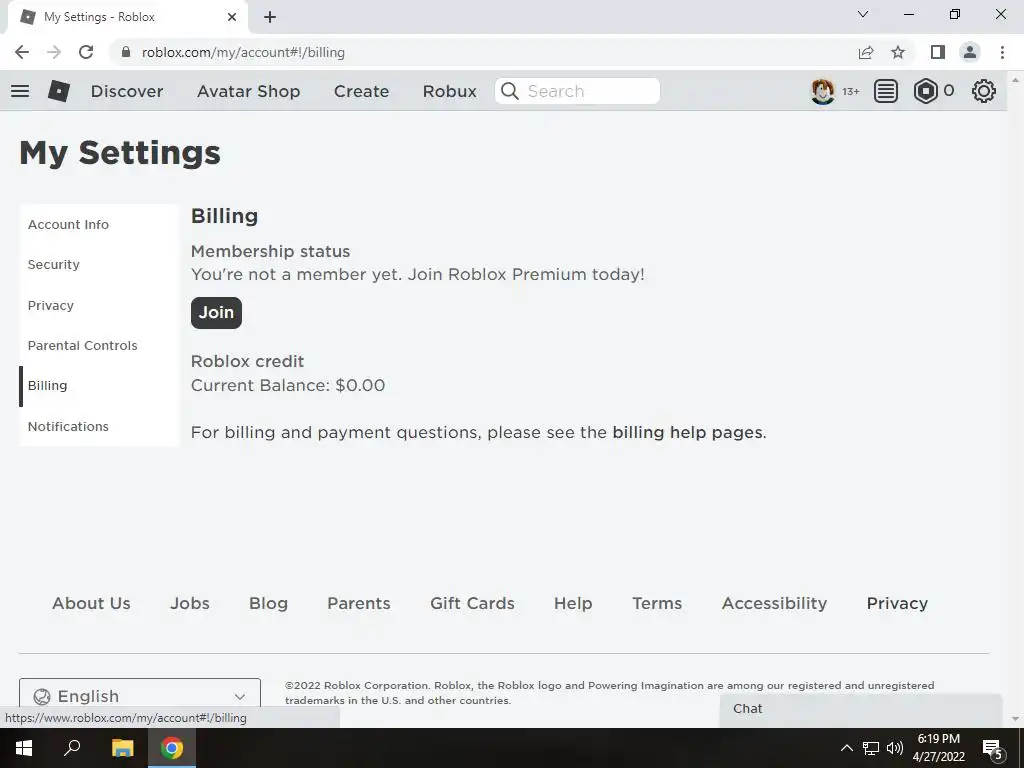Open the Blog footer link
Viewport: 1024px width, 768px height.
[x=268, y=603]
